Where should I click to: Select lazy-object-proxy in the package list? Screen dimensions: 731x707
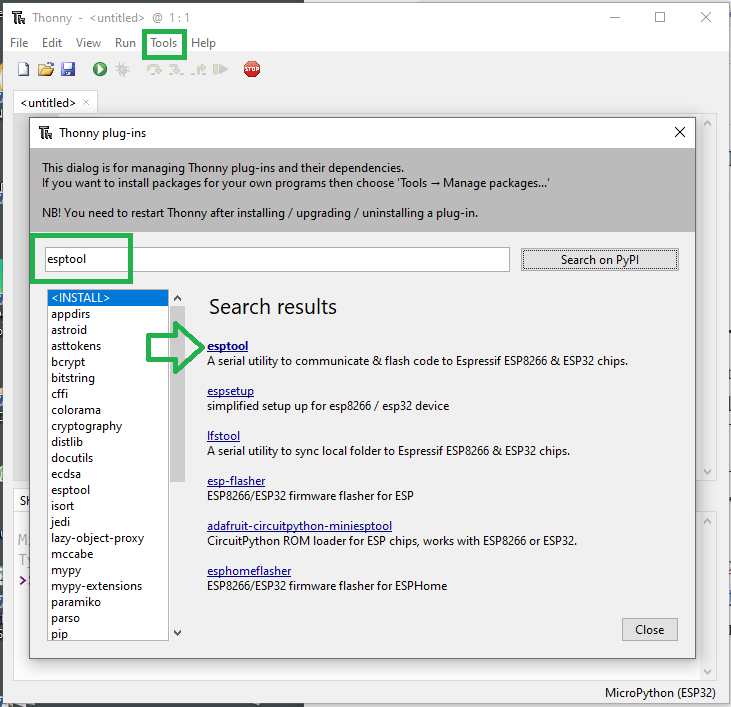click(108, 538)
